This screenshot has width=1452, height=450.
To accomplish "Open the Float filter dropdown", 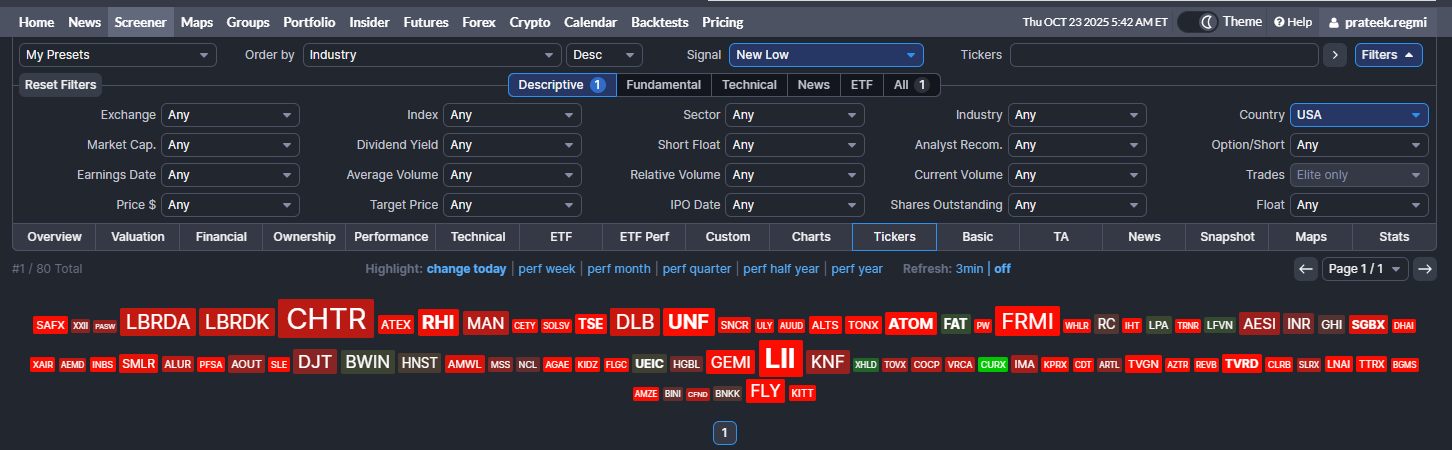I will pyautogui.click(x=1359, y=205).
